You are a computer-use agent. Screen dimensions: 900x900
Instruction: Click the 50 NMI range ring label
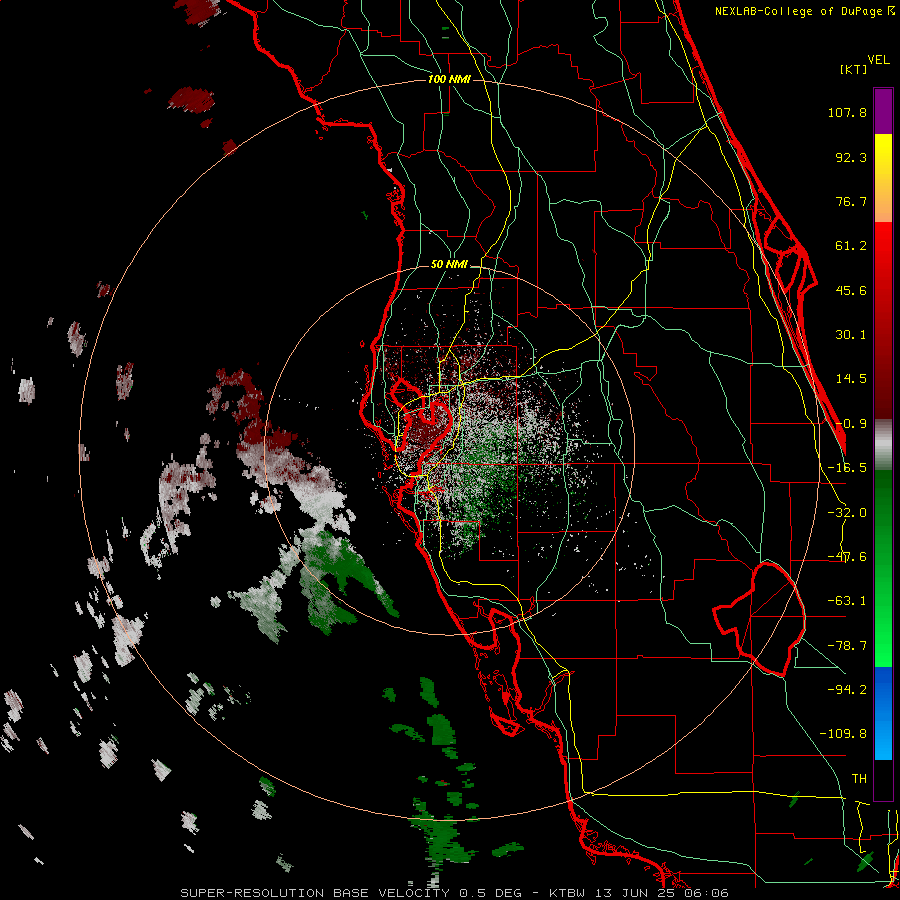(449, 264)
